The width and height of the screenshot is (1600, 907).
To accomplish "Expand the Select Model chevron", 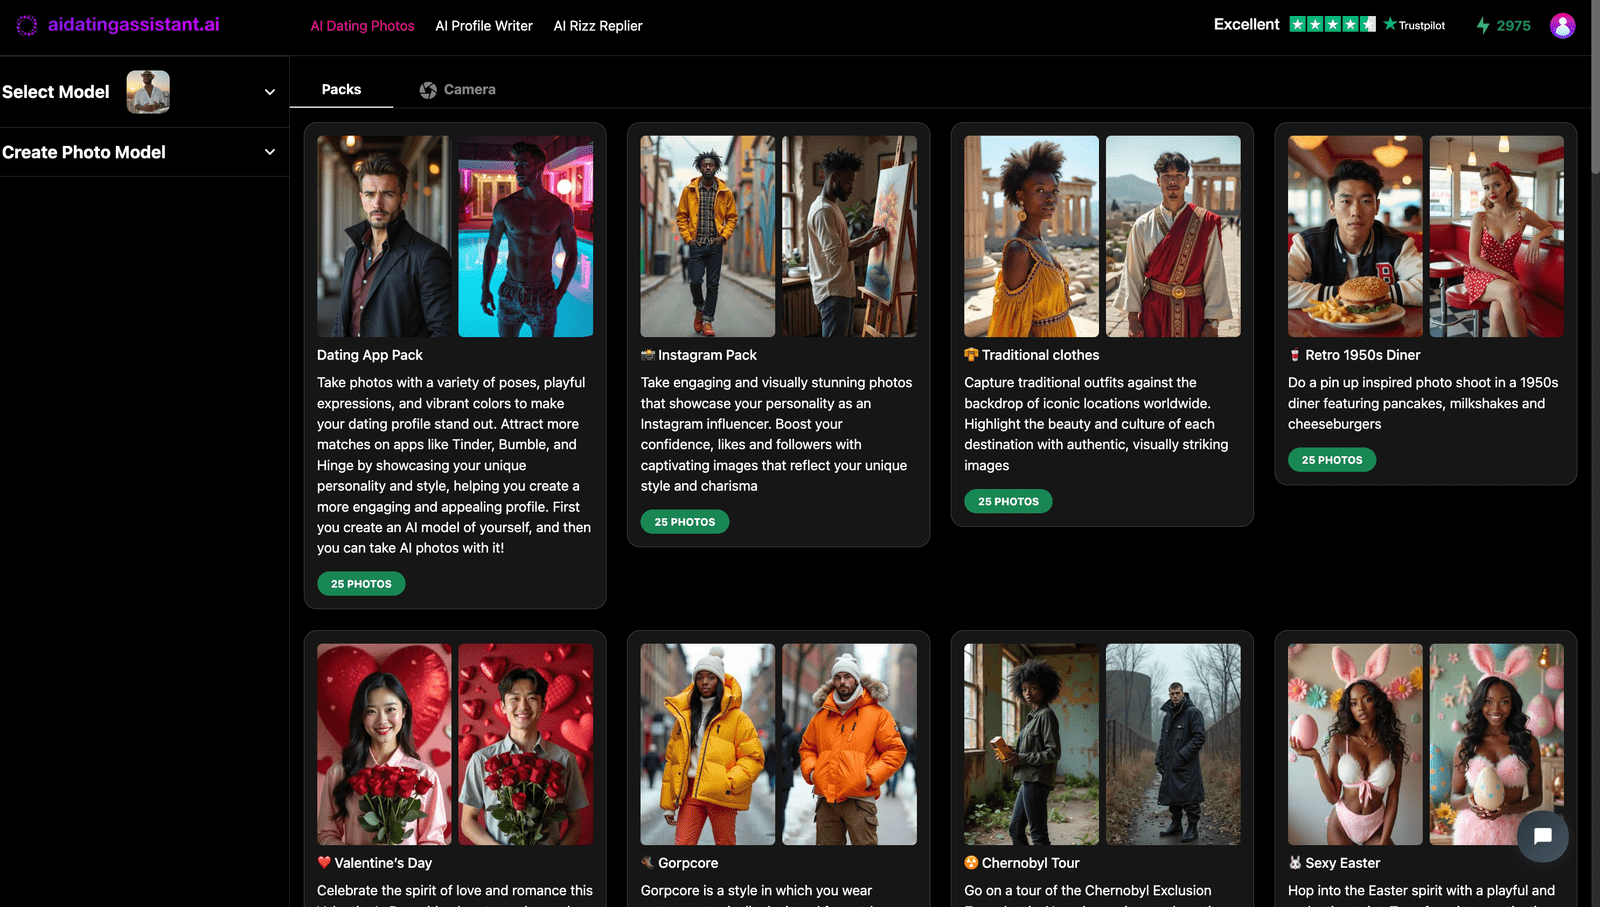I will point(269,92).
